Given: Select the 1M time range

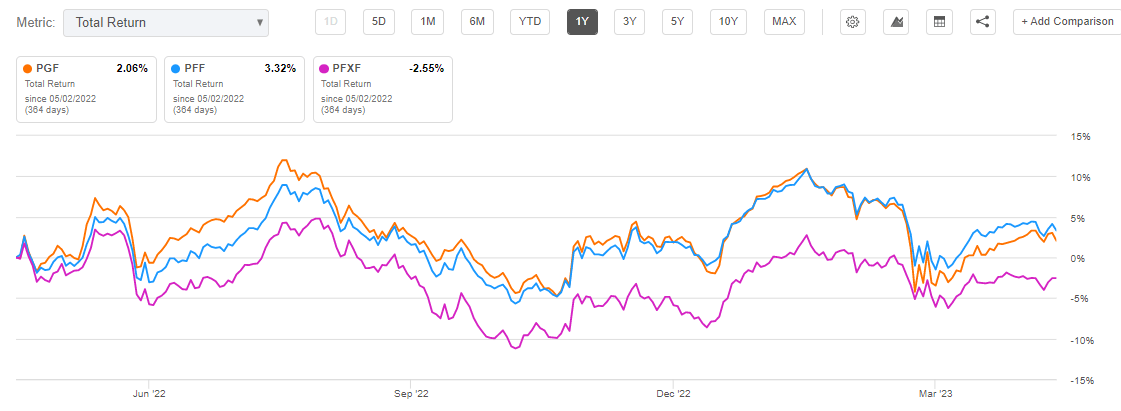Looking at the screenshot, I should tap(428, 21).
